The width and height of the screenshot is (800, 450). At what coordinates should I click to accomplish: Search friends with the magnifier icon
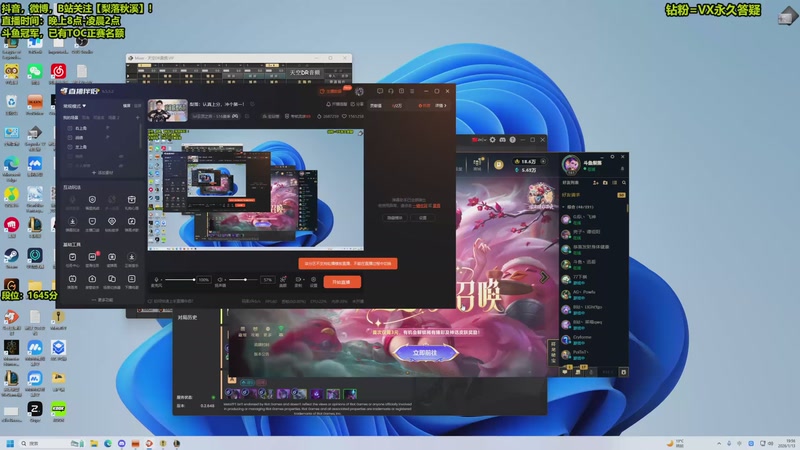623,182
